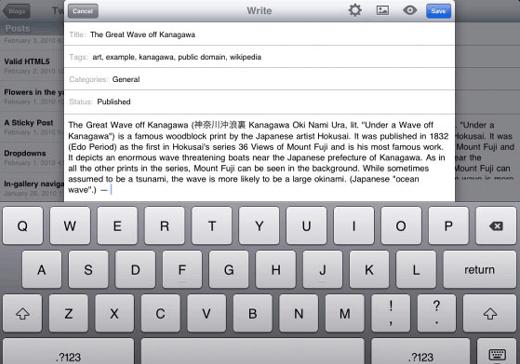Tap the M key

pyautogui.click(x=345, y=313)
